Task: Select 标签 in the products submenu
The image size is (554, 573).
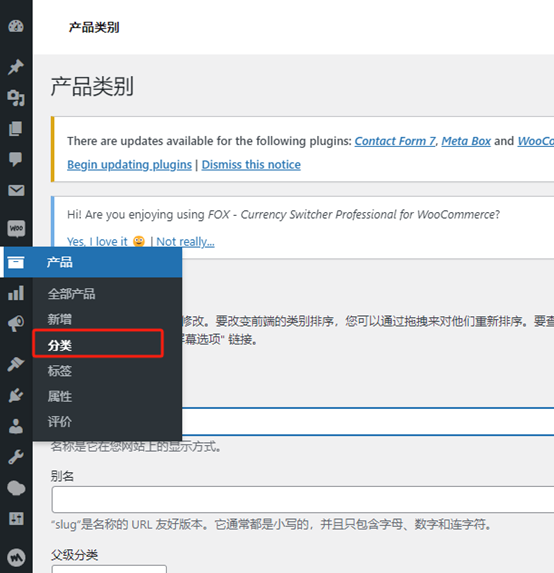Action: coord(60,371)
